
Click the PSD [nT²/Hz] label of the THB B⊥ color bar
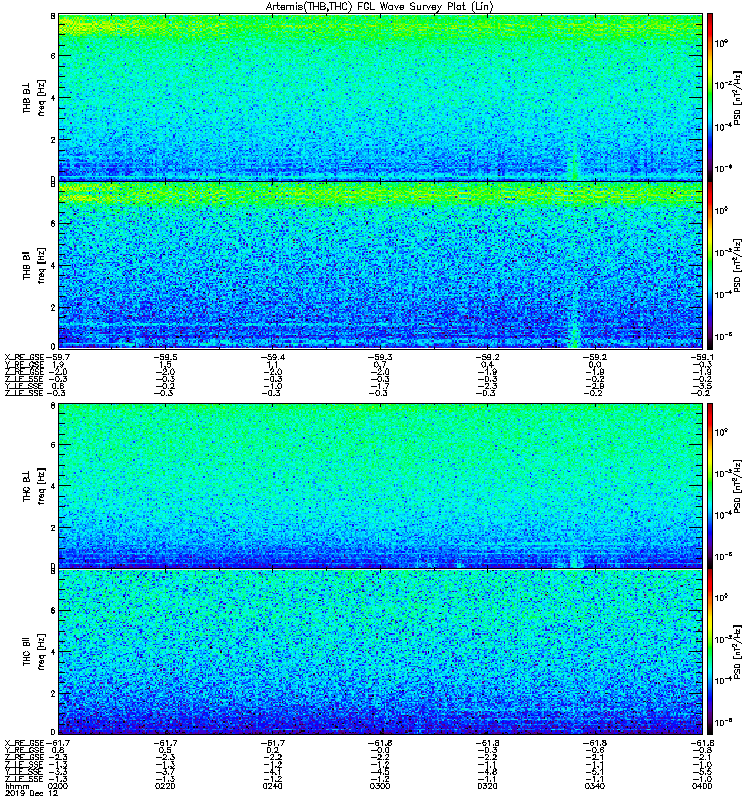738,97
